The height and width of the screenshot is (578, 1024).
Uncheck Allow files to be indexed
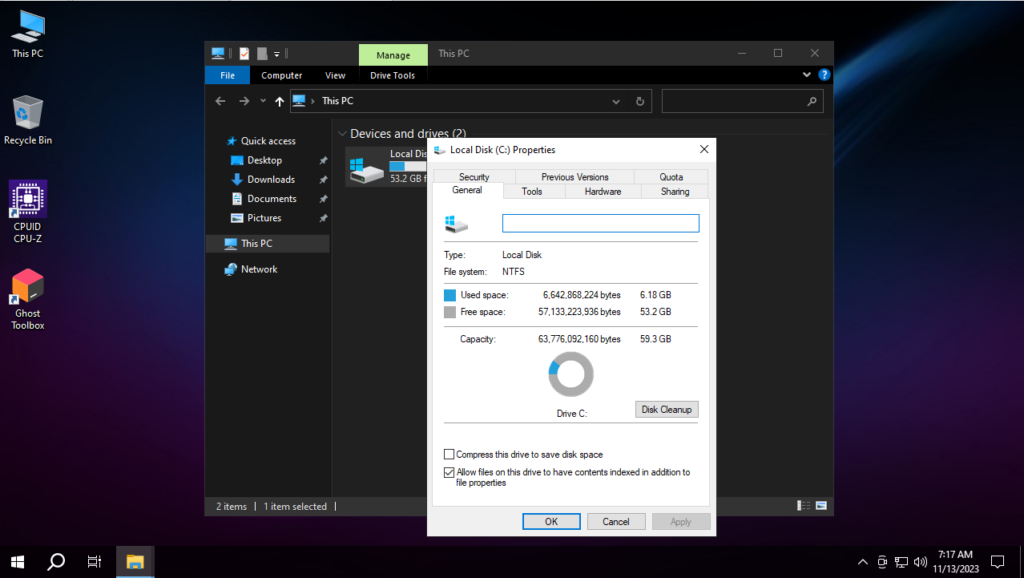[449, 472]
